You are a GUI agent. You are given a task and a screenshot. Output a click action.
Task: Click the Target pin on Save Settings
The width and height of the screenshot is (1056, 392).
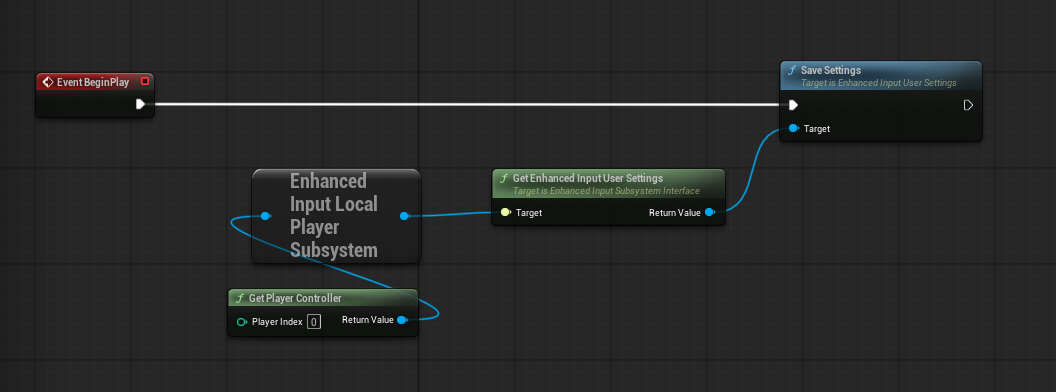[x=793, y=128]
